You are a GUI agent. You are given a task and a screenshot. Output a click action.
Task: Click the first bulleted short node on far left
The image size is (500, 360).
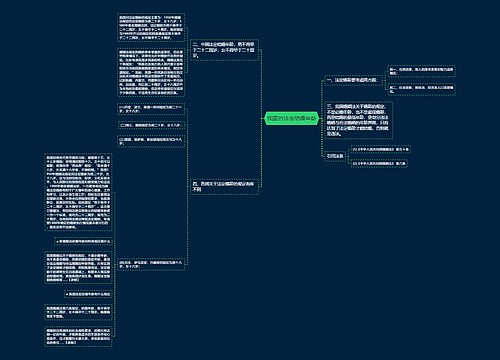83,241
